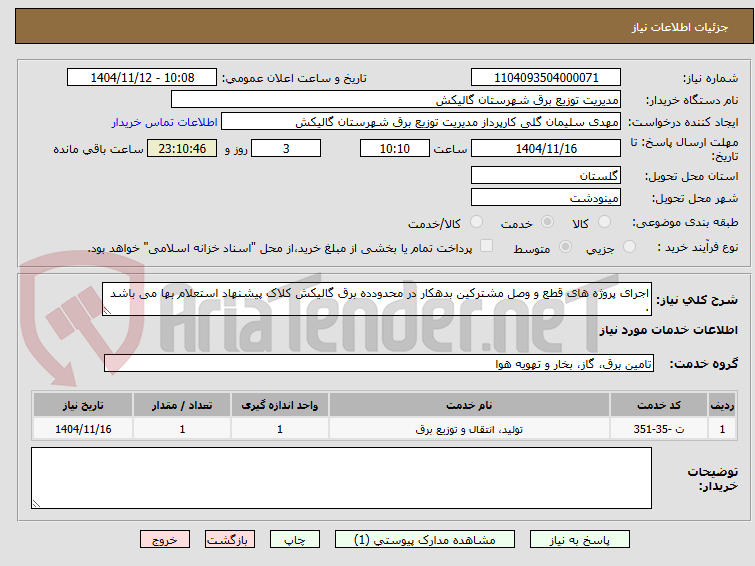This screenshot has height=566, width=755.
Task: Select the خدمت radio button
Action: [x=547, y=222]
